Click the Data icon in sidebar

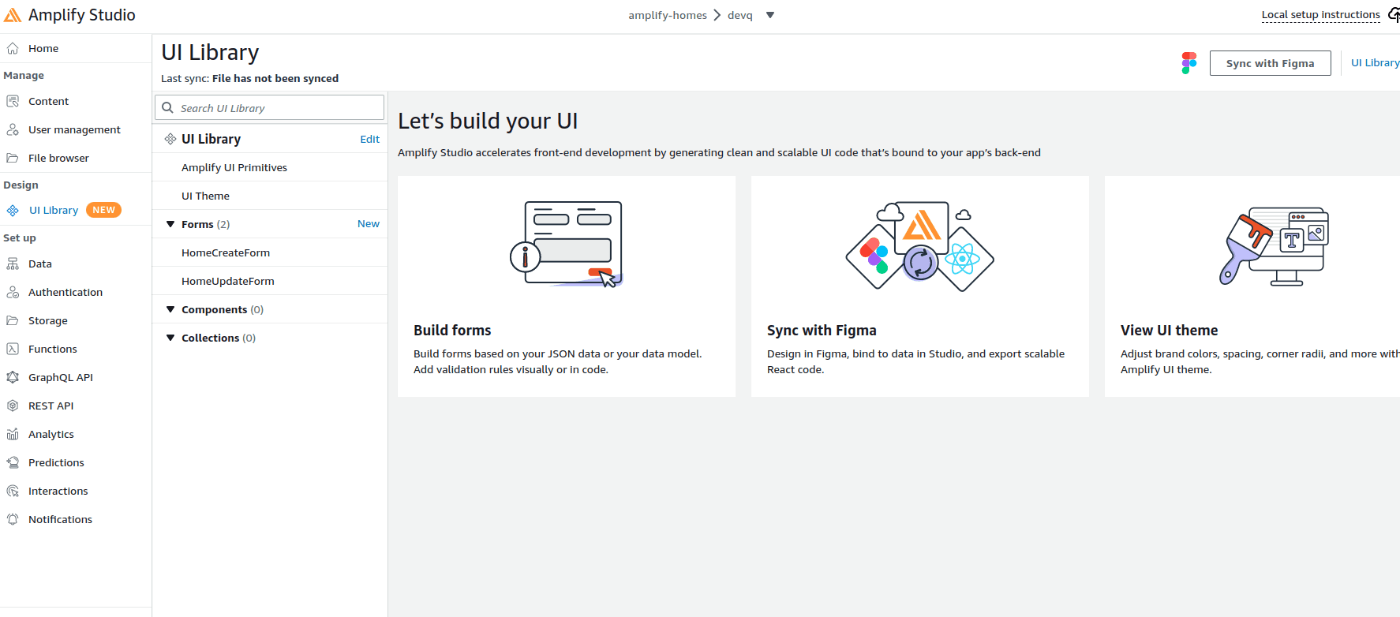[12, 264]
